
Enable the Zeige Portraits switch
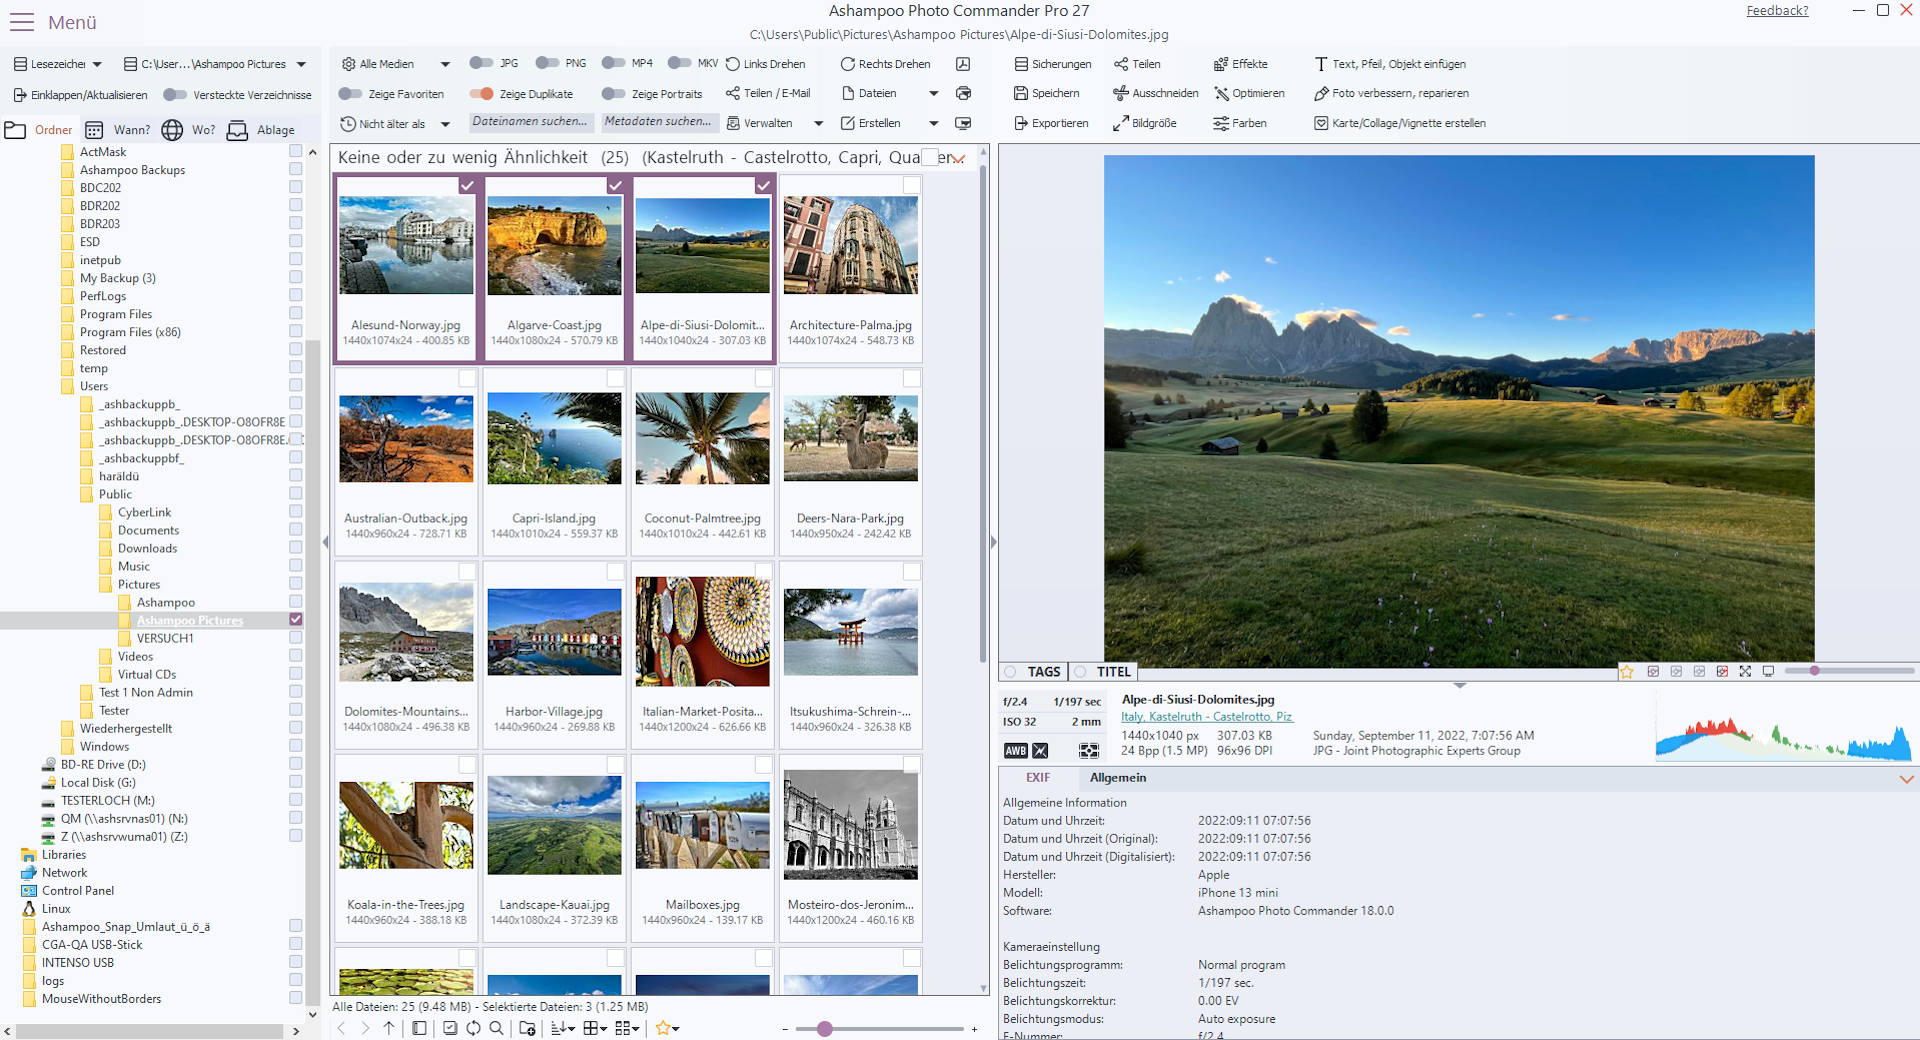tap(613, 94)
